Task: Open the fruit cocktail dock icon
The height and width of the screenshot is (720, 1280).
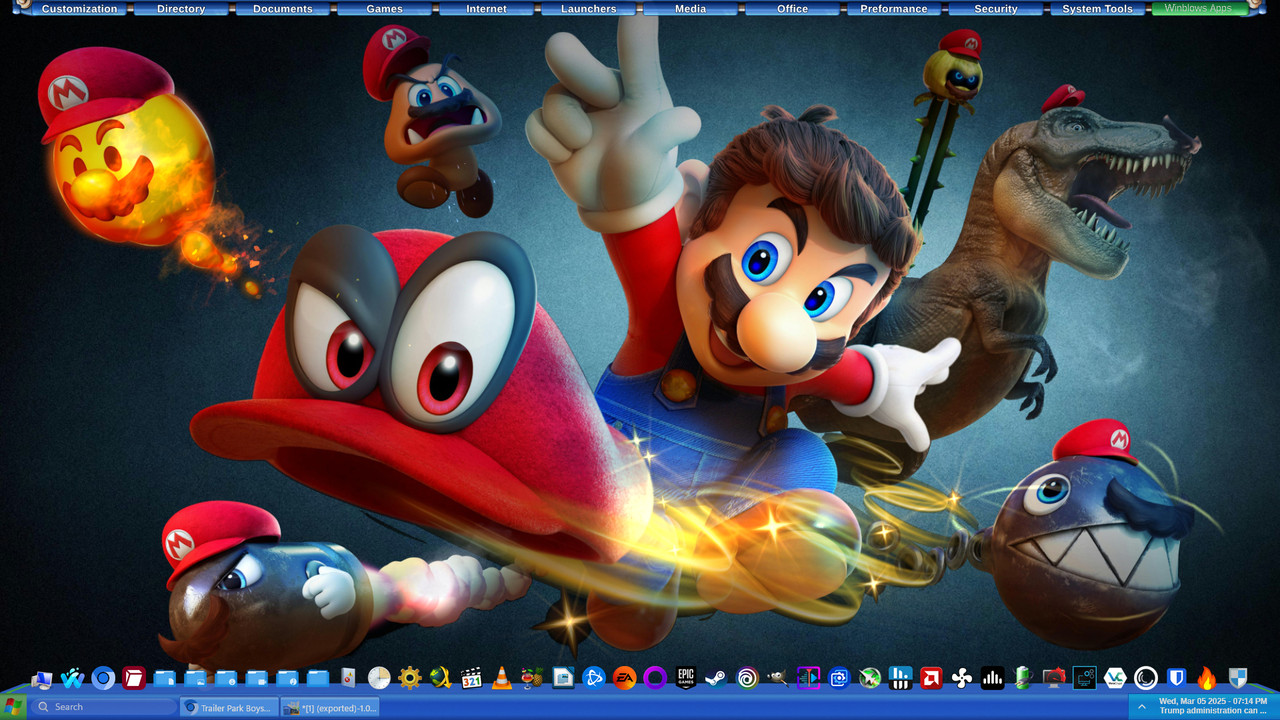Action: click(x=532, y=679)
